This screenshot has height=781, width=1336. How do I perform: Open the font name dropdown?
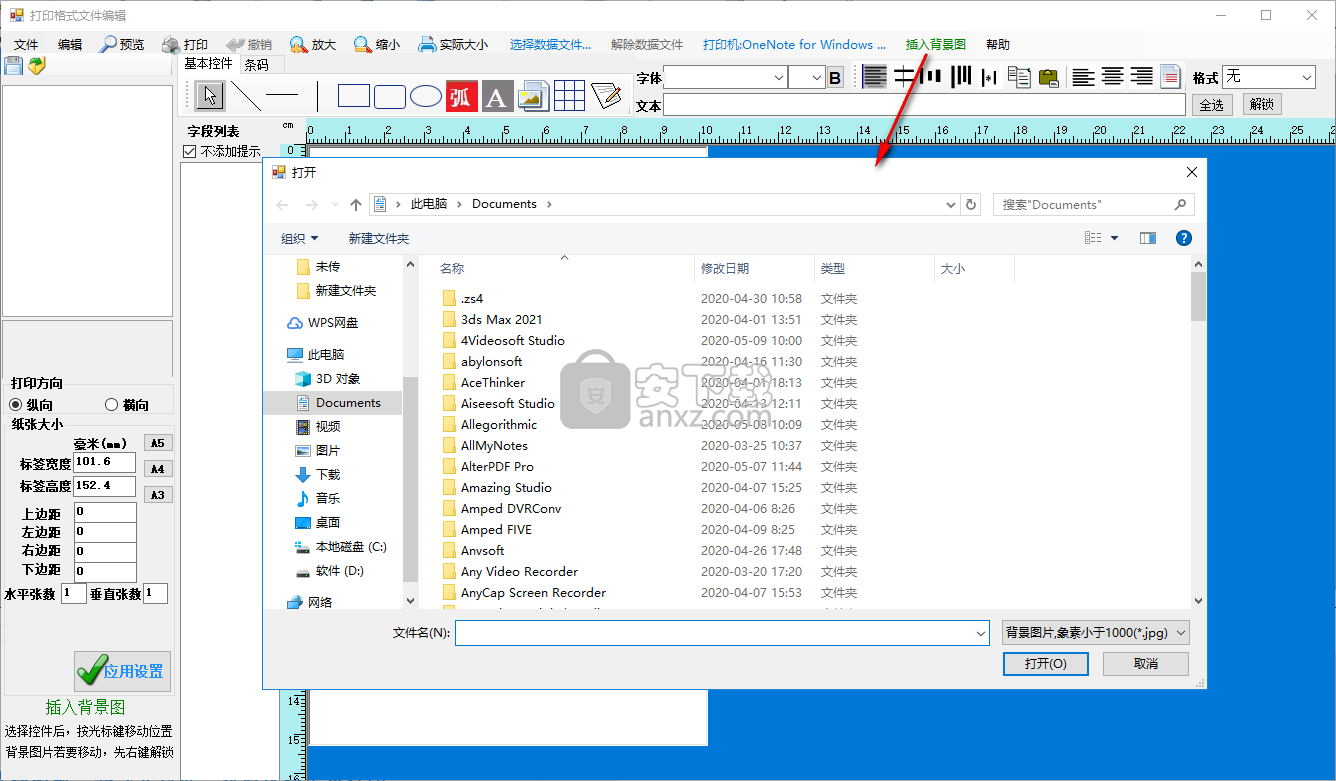[779, 77]
